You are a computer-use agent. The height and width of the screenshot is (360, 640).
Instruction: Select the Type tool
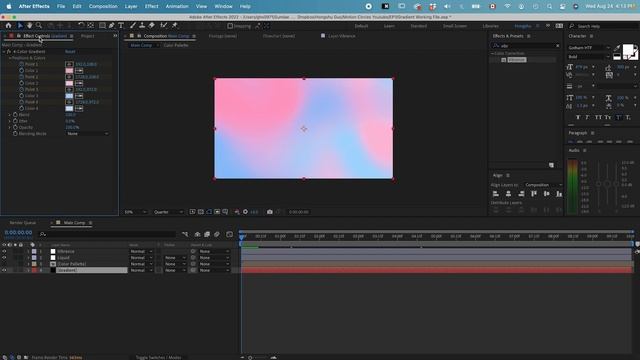click(x=121, y=25)
